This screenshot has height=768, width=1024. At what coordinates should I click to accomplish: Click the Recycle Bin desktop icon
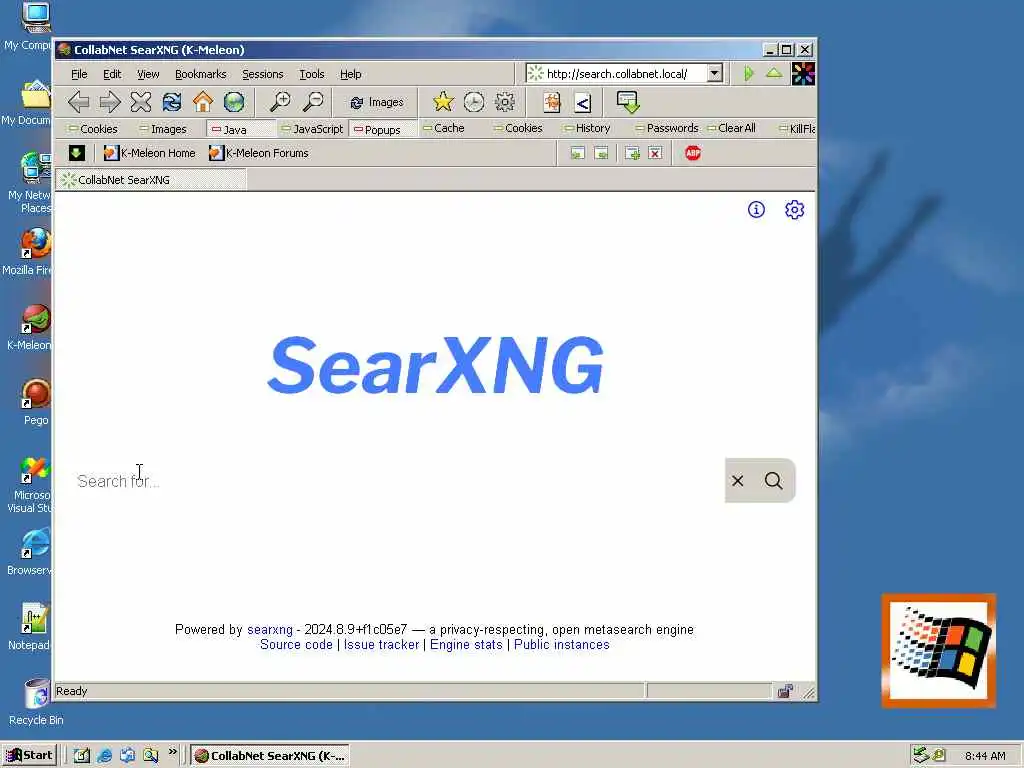36,702
